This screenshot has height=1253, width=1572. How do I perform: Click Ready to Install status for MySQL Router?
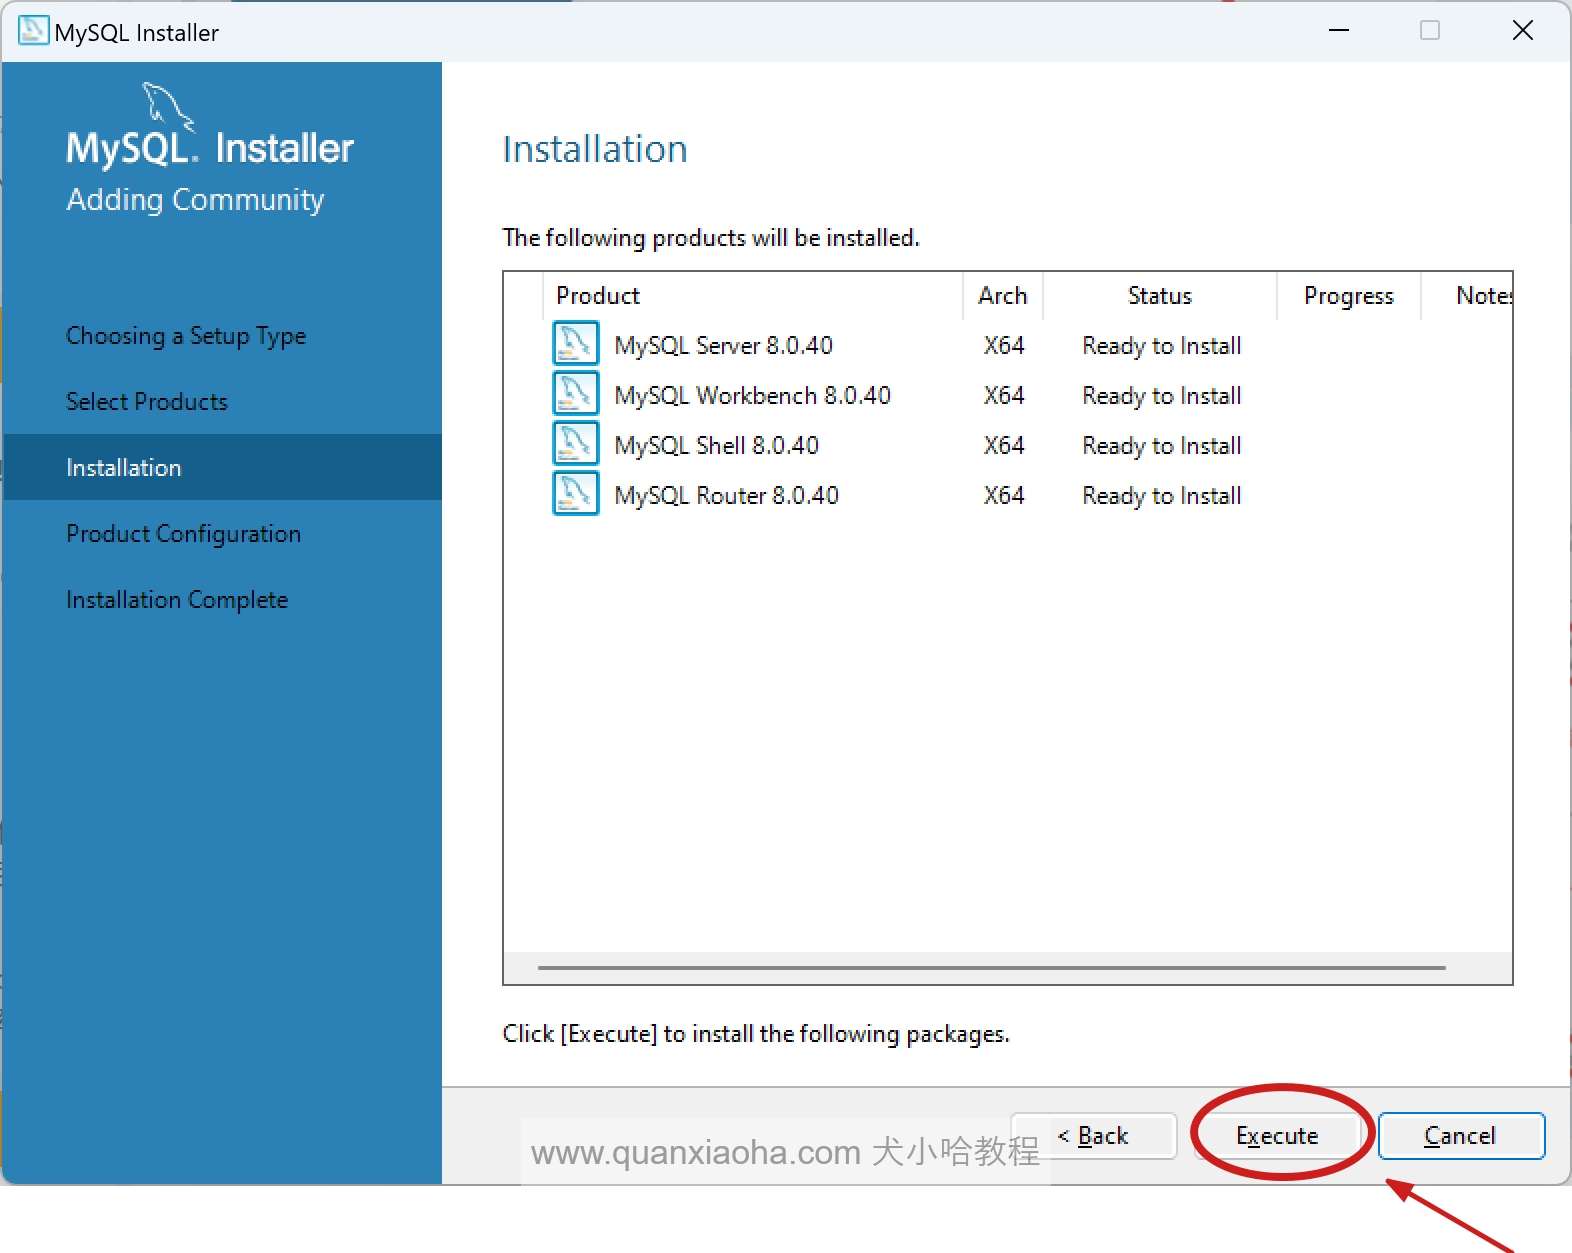pos(1162,496)
